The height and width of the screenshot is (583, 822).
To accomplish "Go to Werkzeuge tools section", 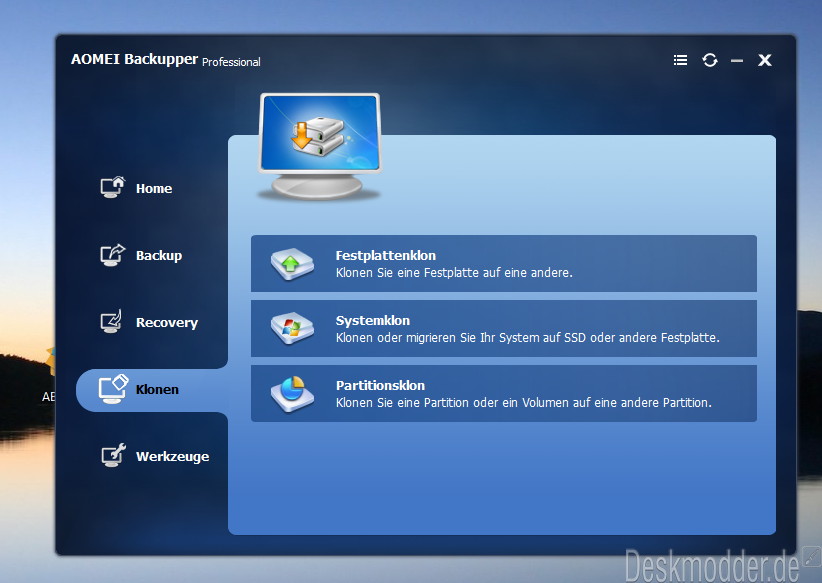I will tap(155, 456).
